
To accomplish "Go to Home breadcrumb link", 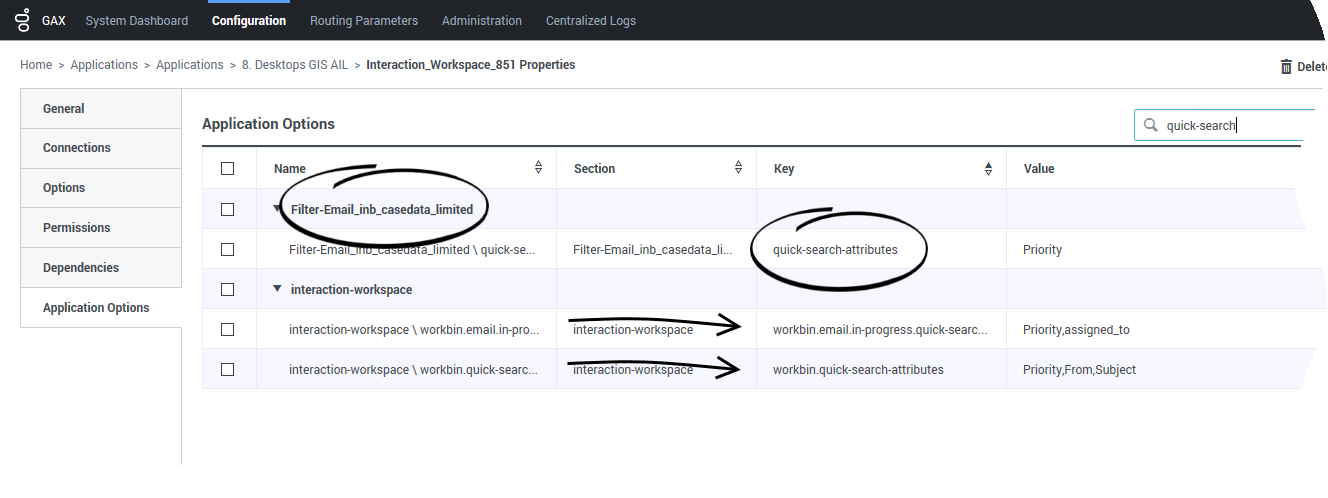I will 36,65.
